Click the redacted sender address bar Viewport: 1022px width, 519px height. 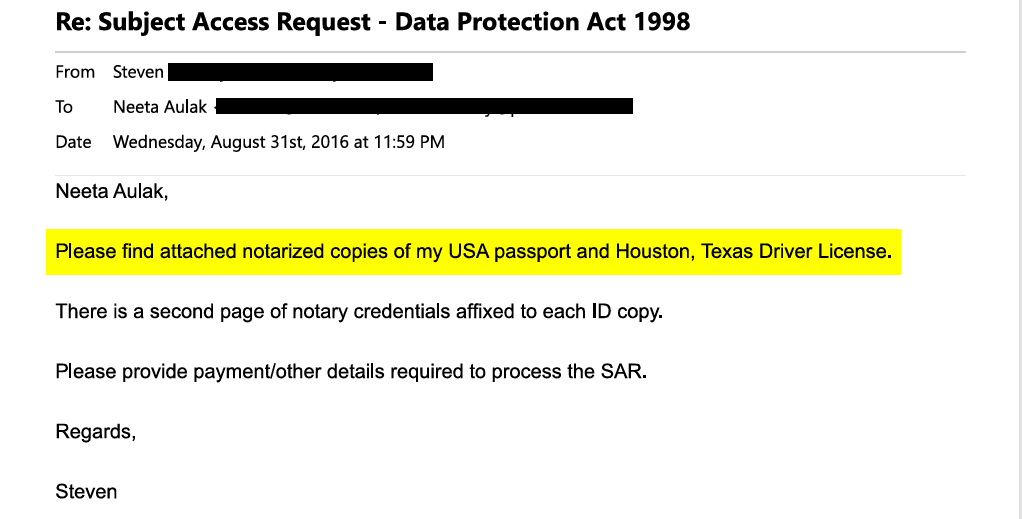[300, 72]
